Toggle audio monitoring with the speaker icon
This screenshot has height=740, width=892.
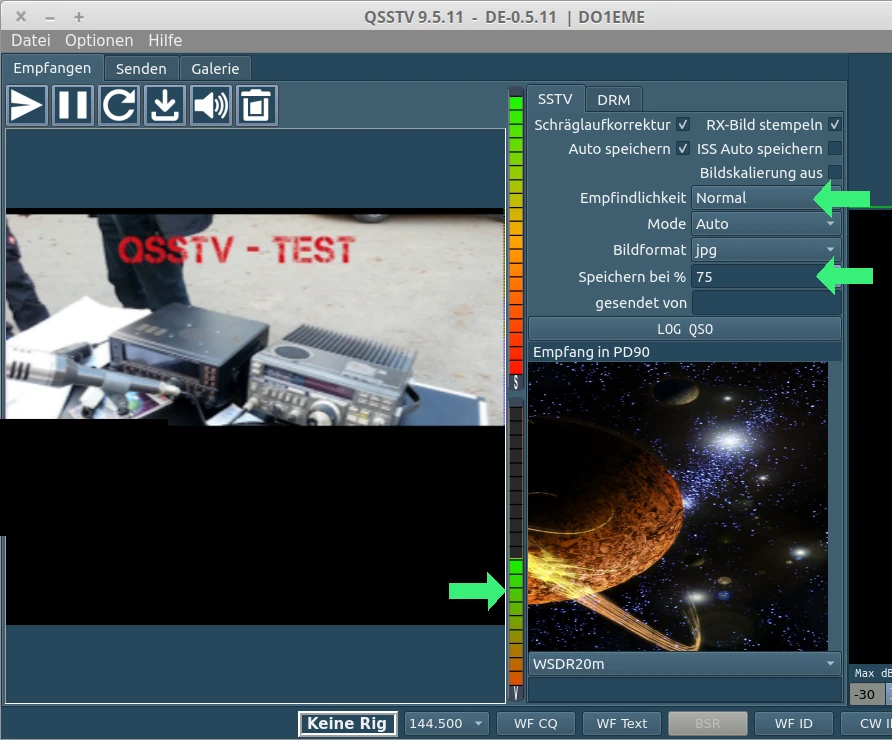[x=210, y=105]
